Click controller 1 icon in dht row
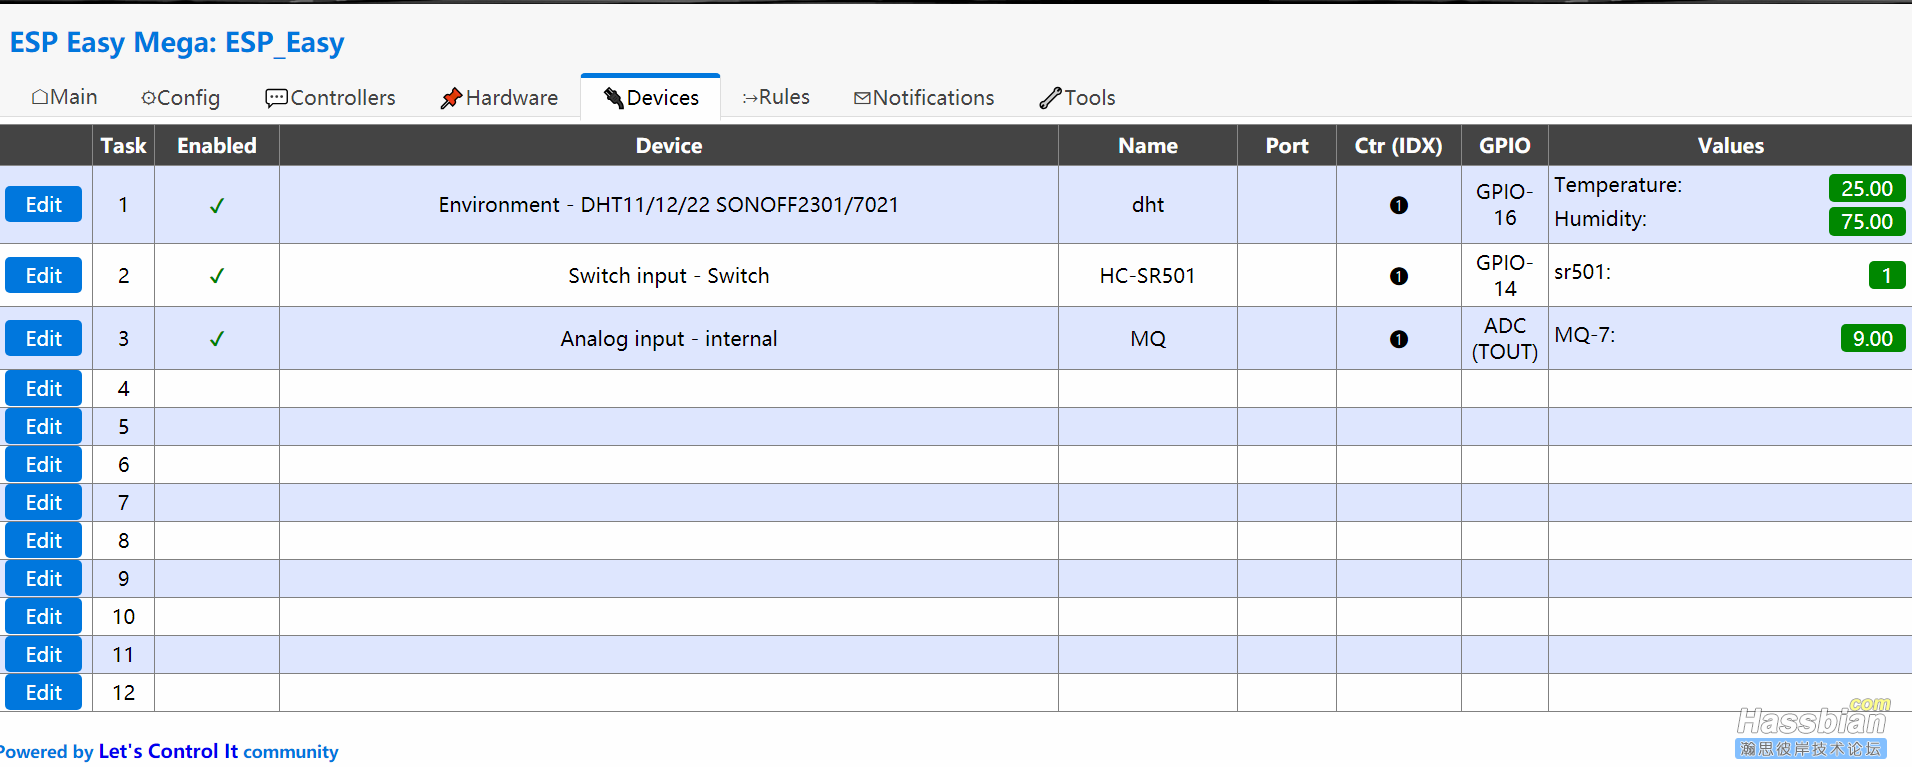The height and width of the screenshot is (767, 1912). [1399, 205]
